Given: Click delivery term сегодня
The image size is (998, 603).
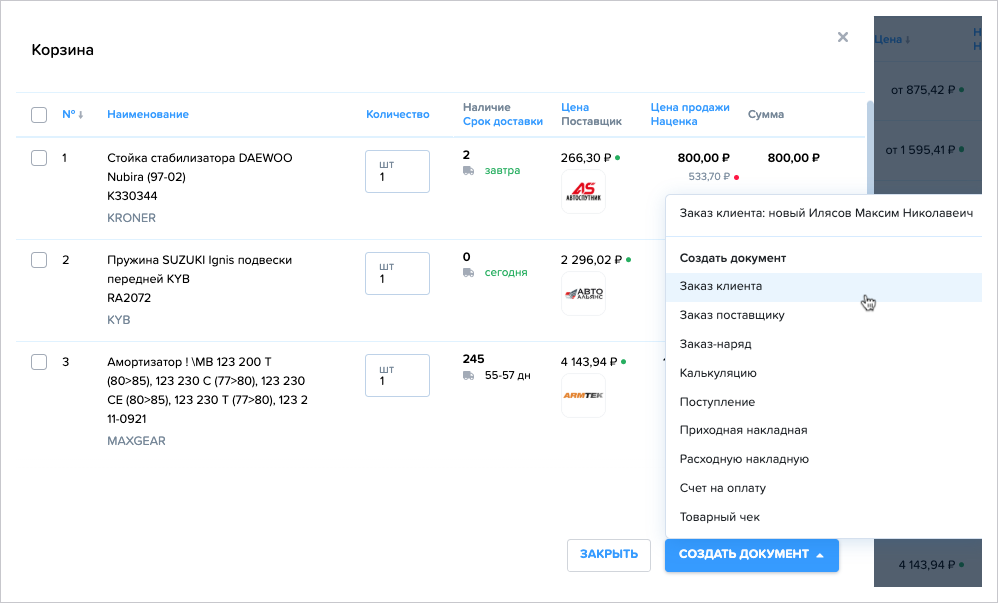Looking at the screenshot, I should [506, 273].
